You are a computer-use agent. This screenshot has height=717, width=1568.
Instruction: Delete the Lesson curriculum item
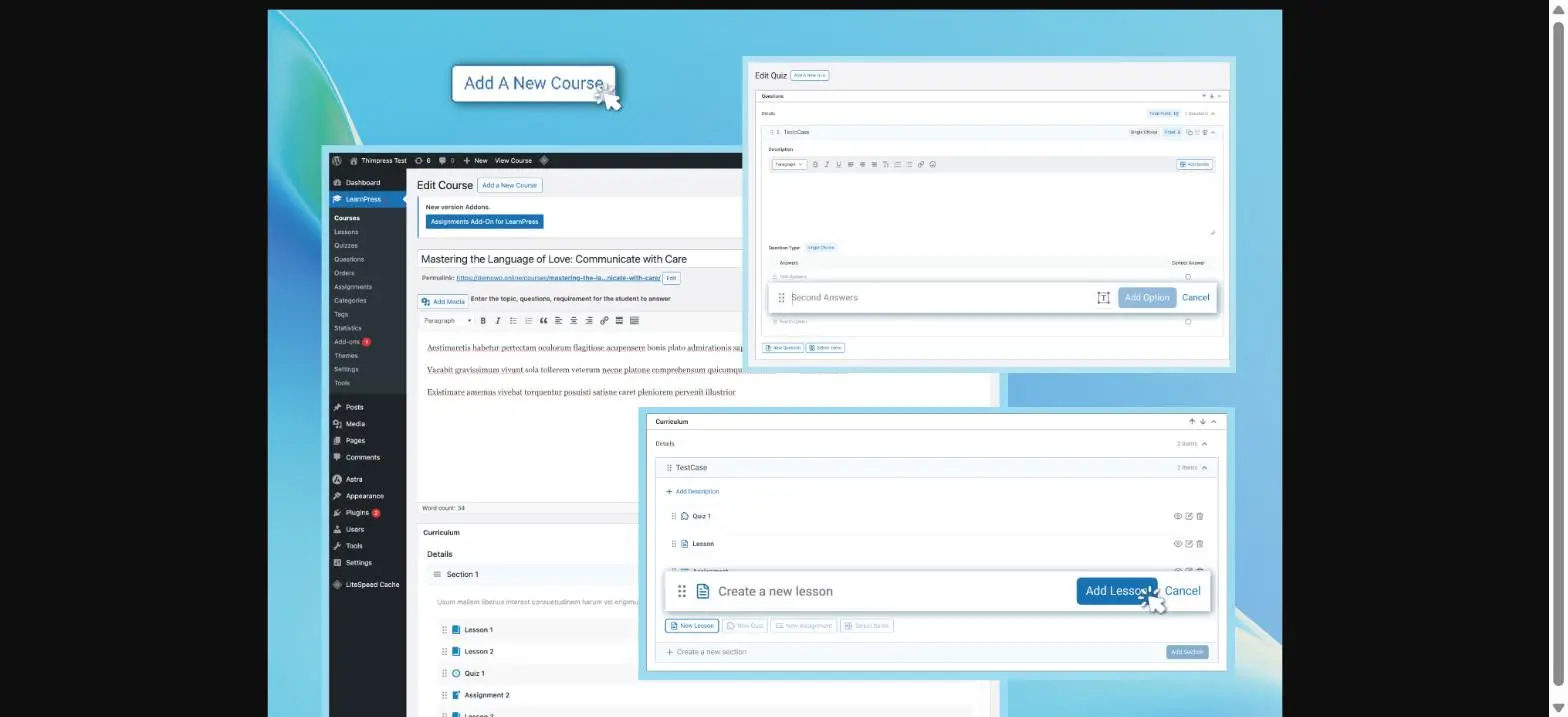pos(1200,544)
